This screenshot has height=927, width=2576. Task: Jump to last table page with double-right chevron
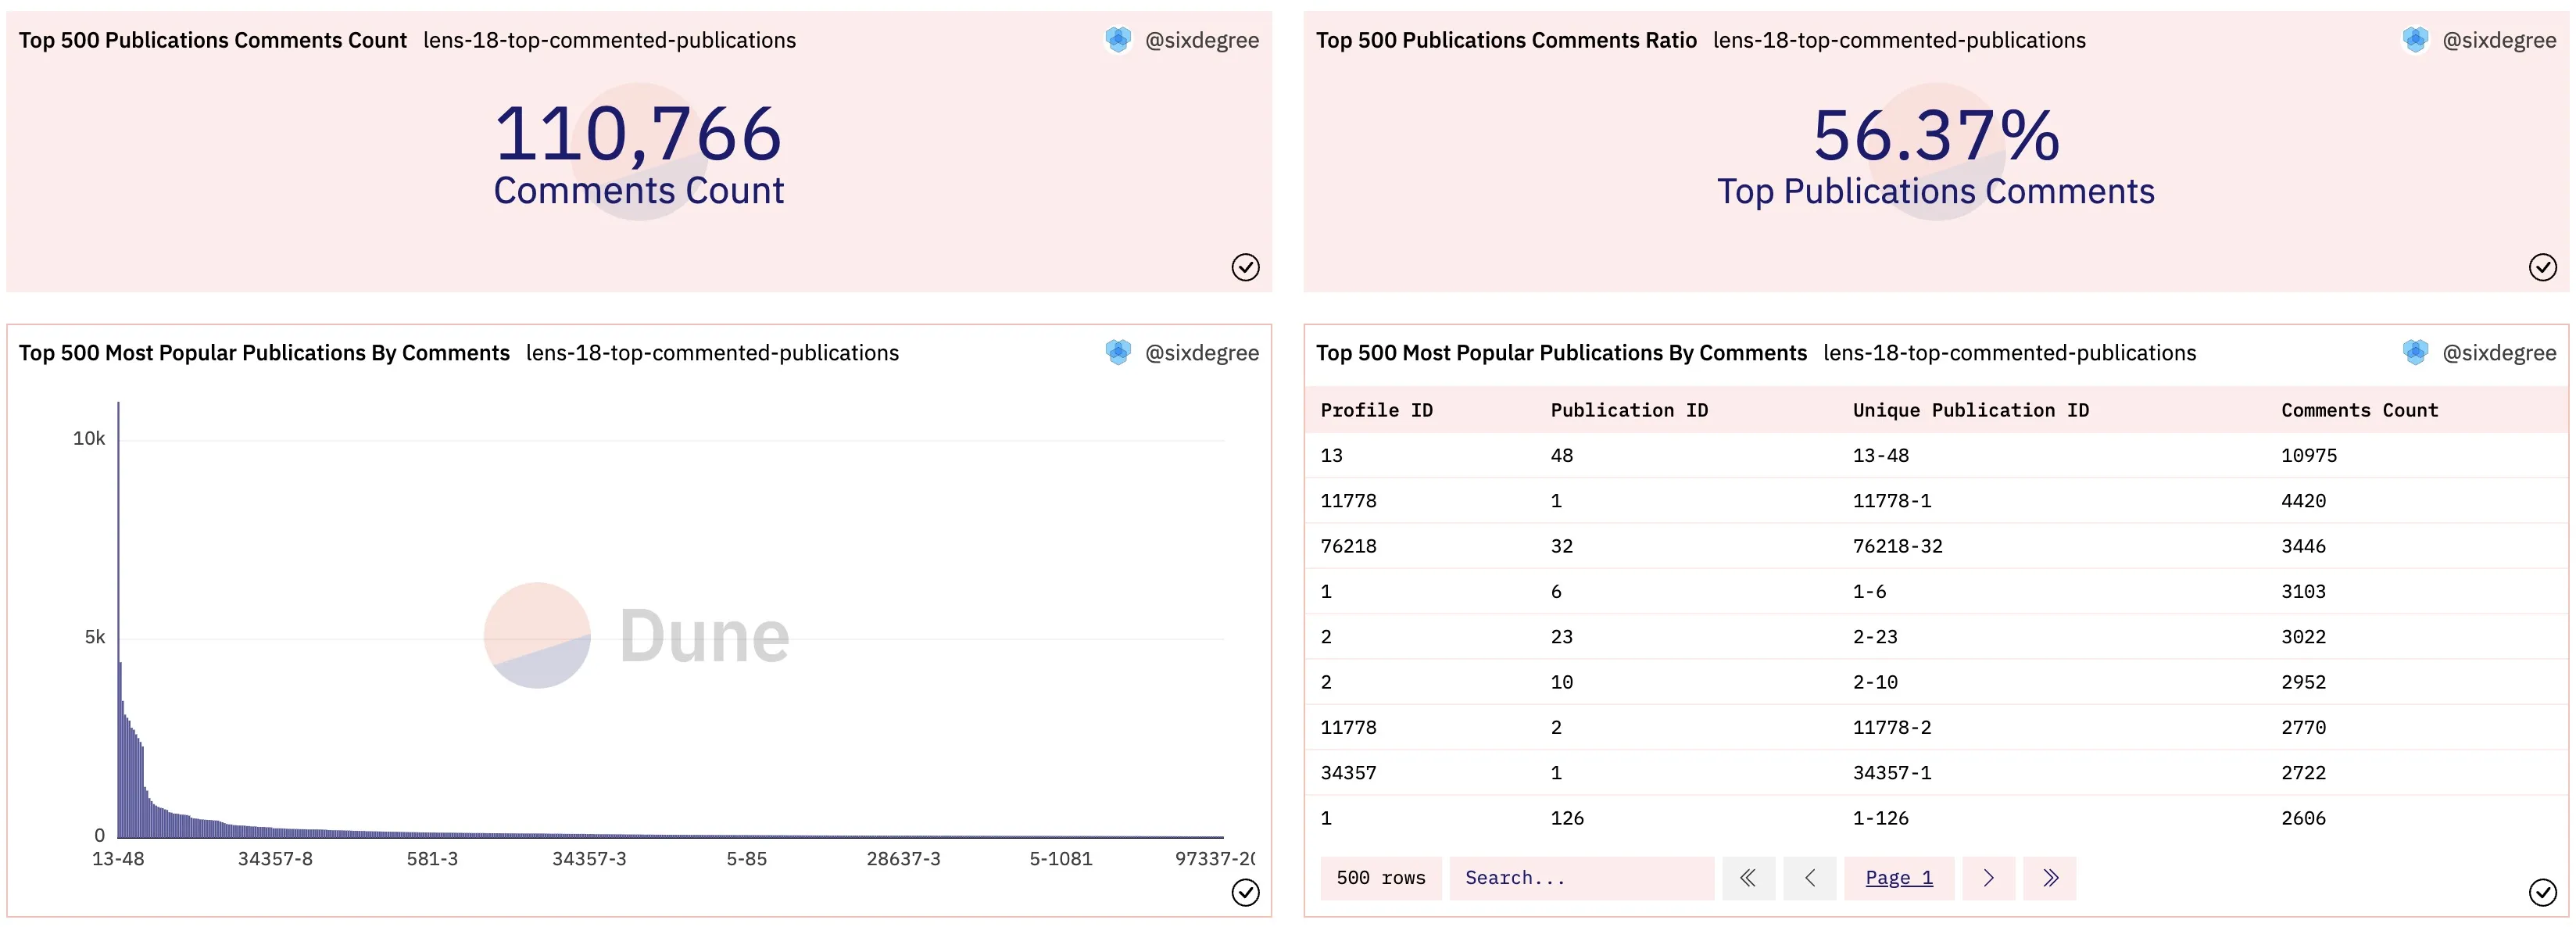point(2050,878)
